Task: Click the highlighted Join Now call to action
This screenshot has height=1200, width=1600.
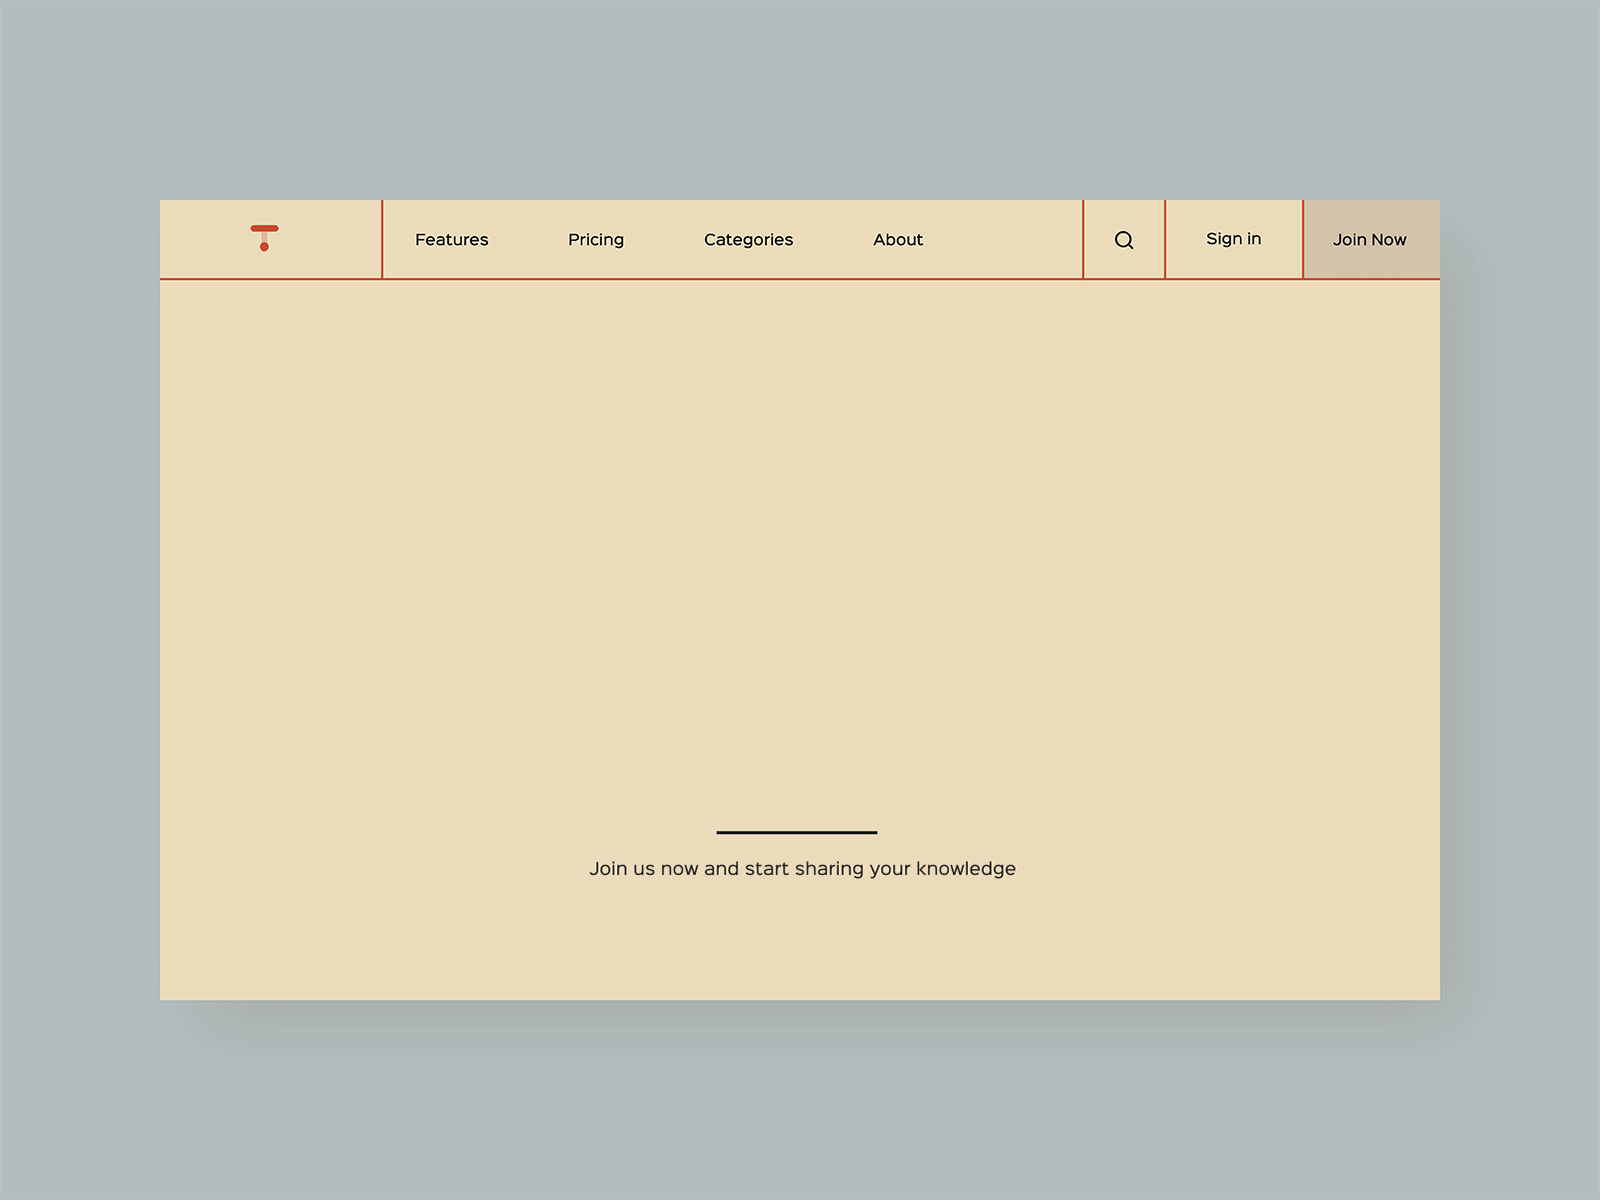Action: pyautogui.click(x=1368, y=239)
